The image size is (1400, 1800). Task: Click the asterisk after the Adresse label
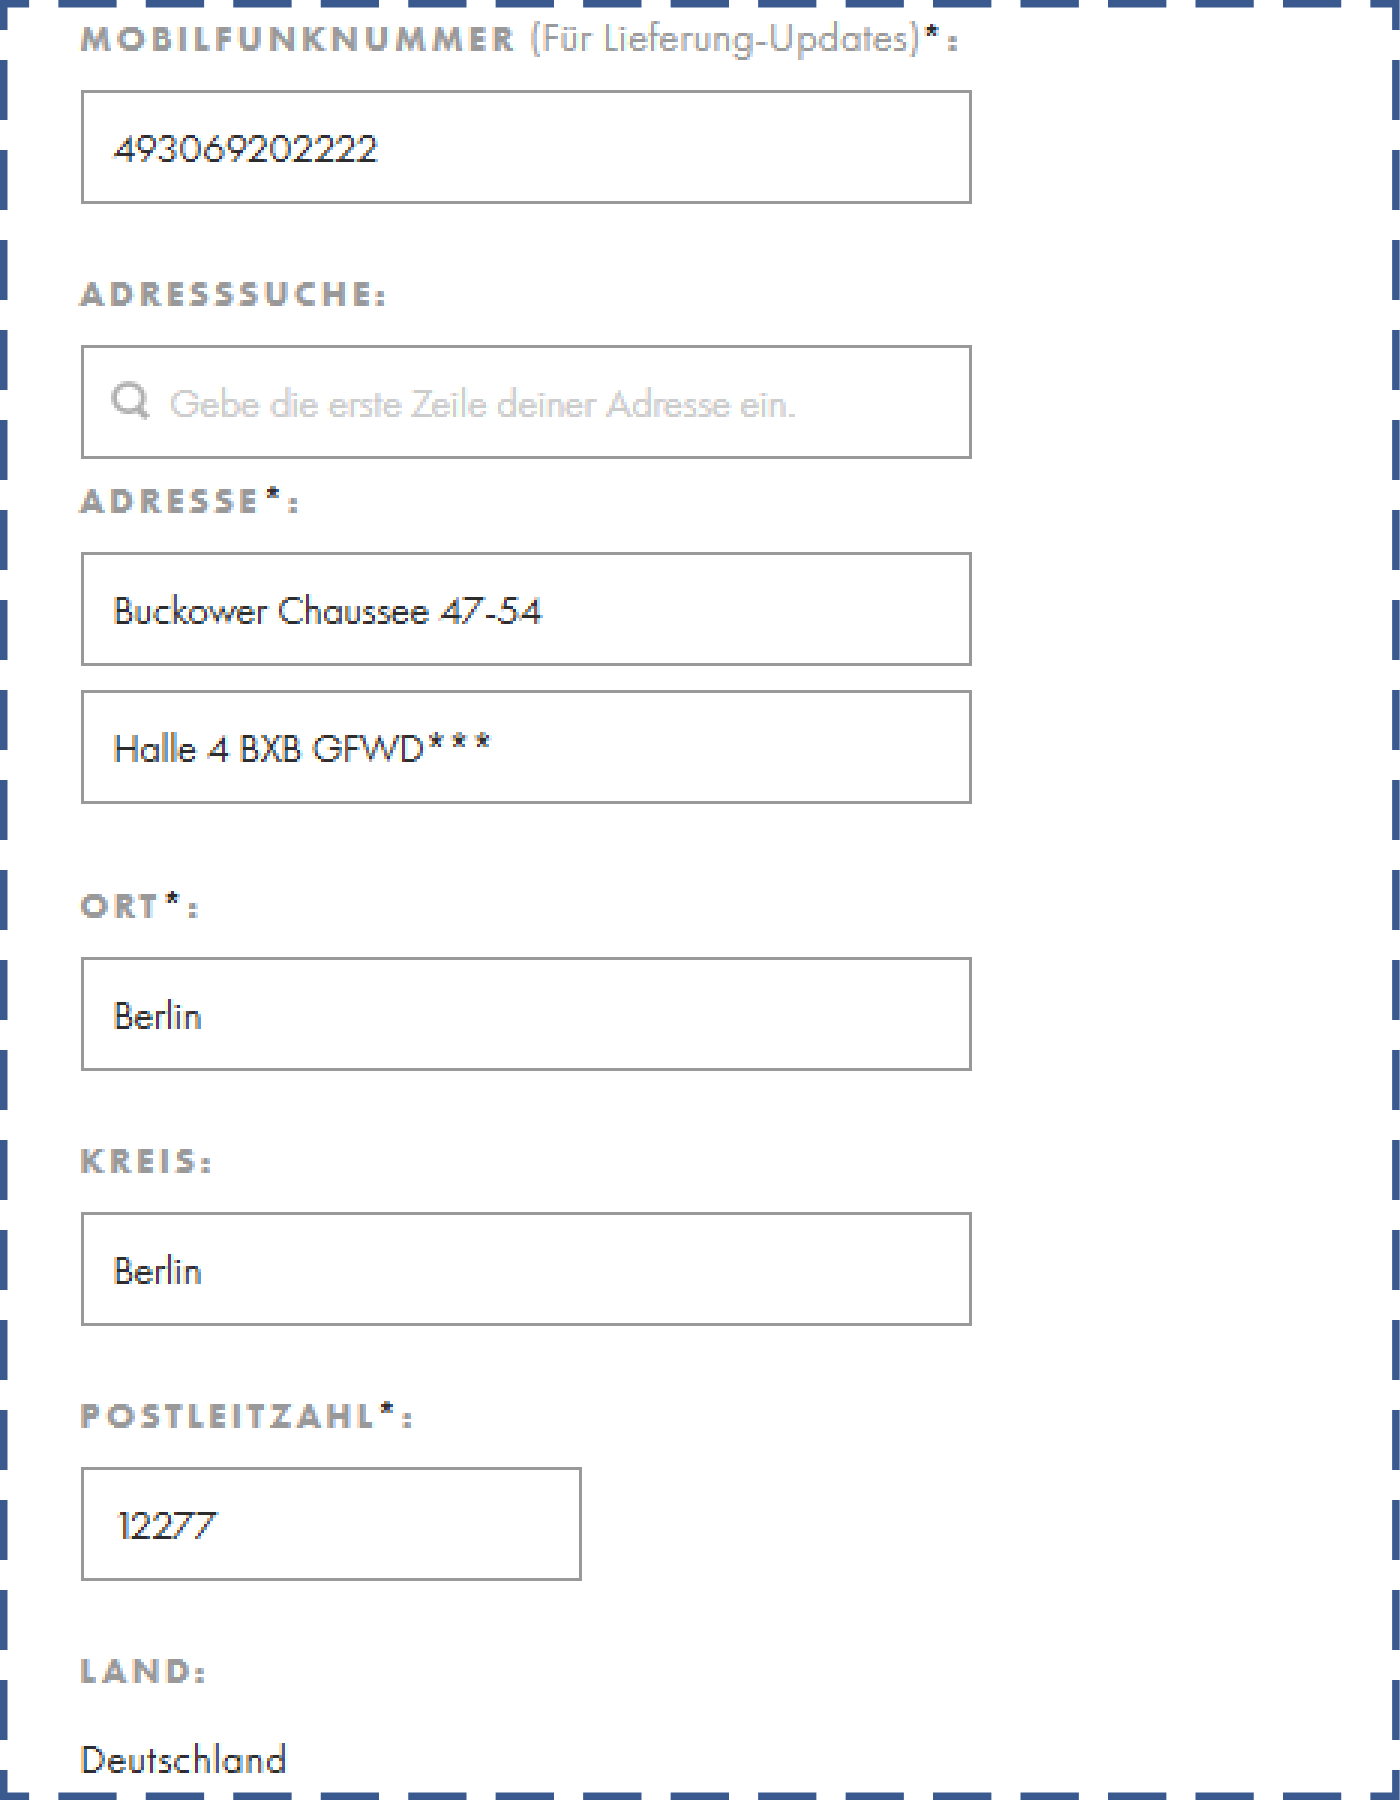[273, 496]
